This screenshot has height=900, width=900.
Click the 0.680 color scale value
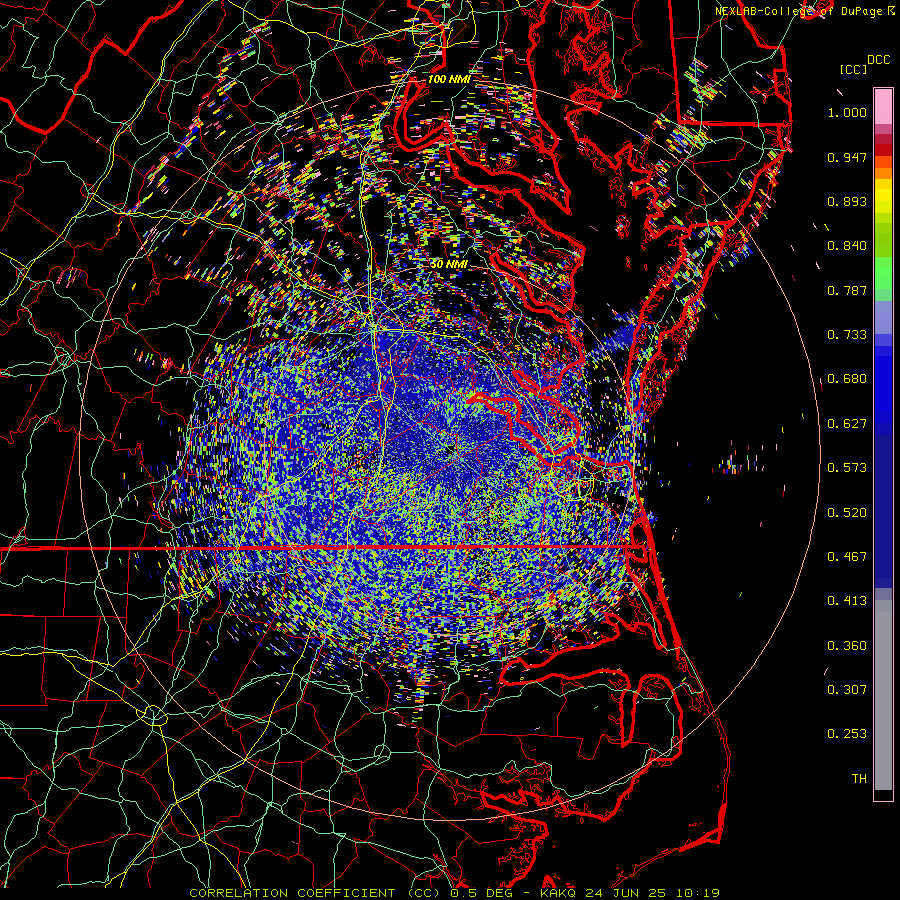pyautogui.click(x=847, y=379)
